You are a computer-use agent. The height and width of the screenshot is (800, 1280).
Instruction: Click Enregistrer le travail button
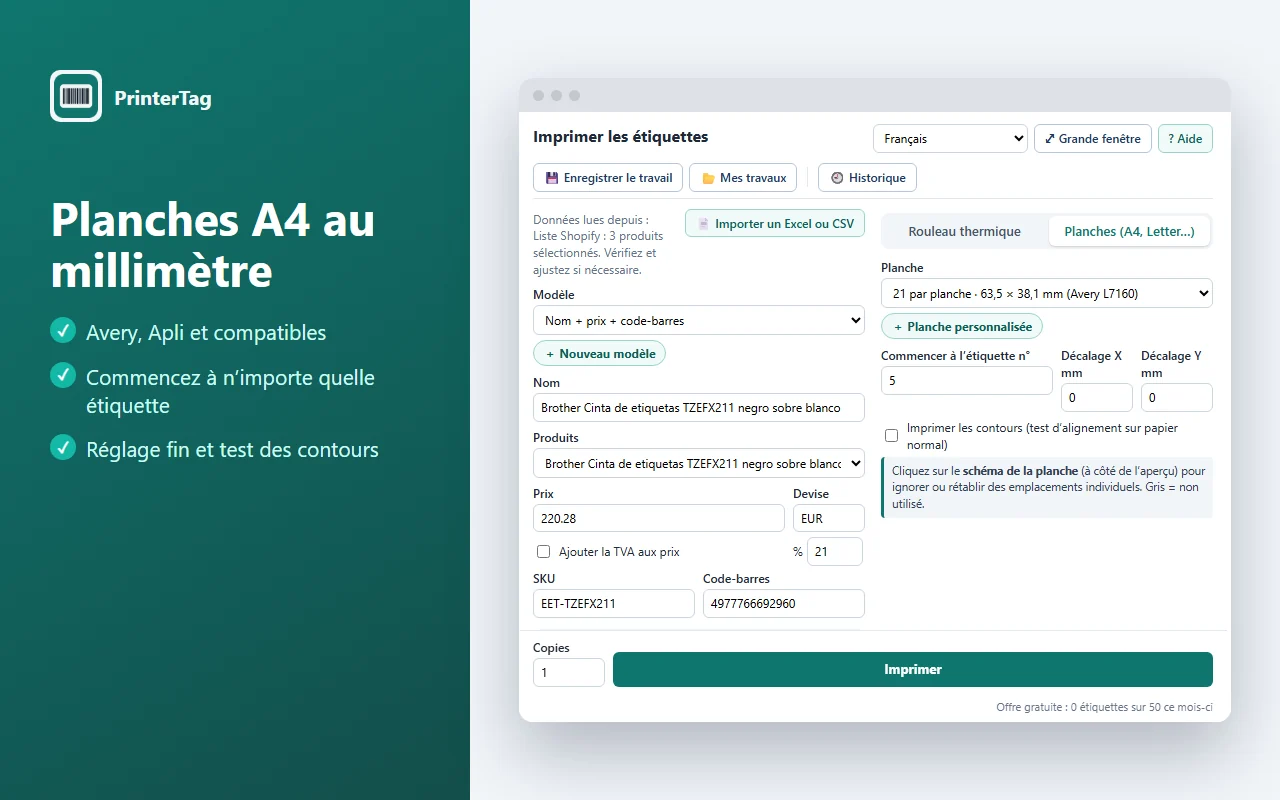(608, 178)
